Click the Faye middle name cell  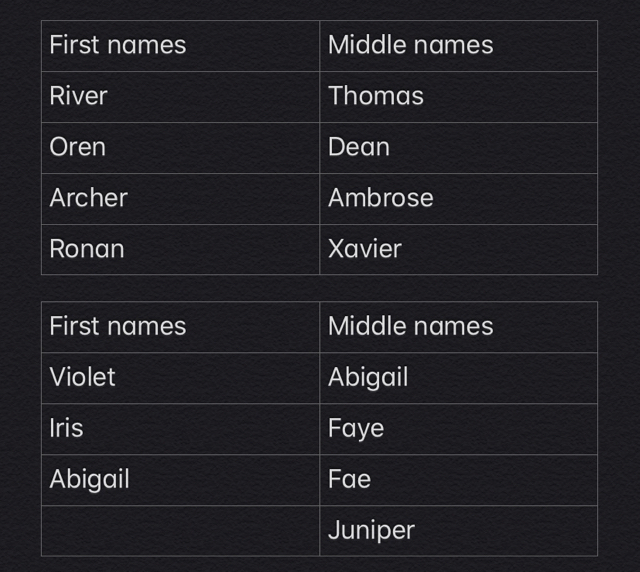point(458,429)
